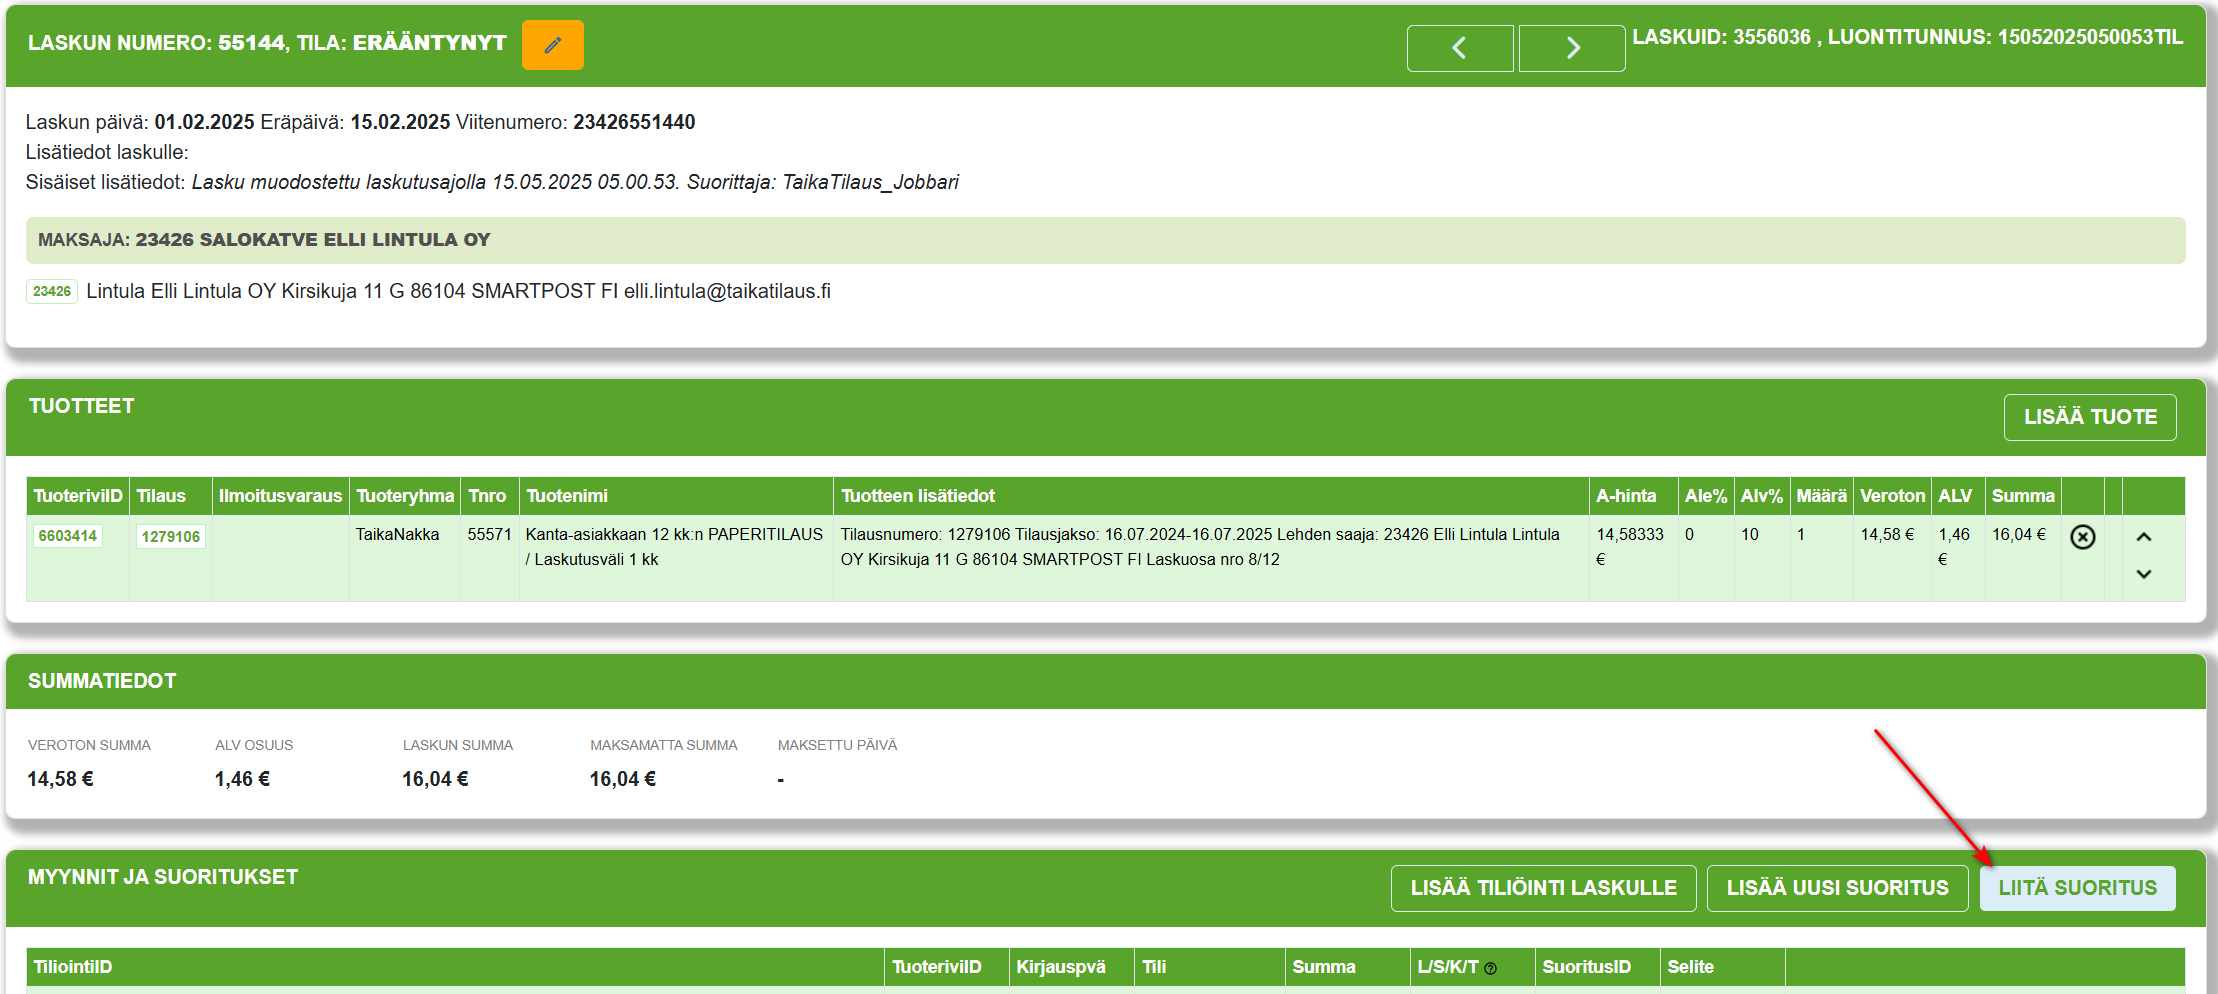
Task: Remove product row with circled X icon
Action: click(x=2082, y=537)
